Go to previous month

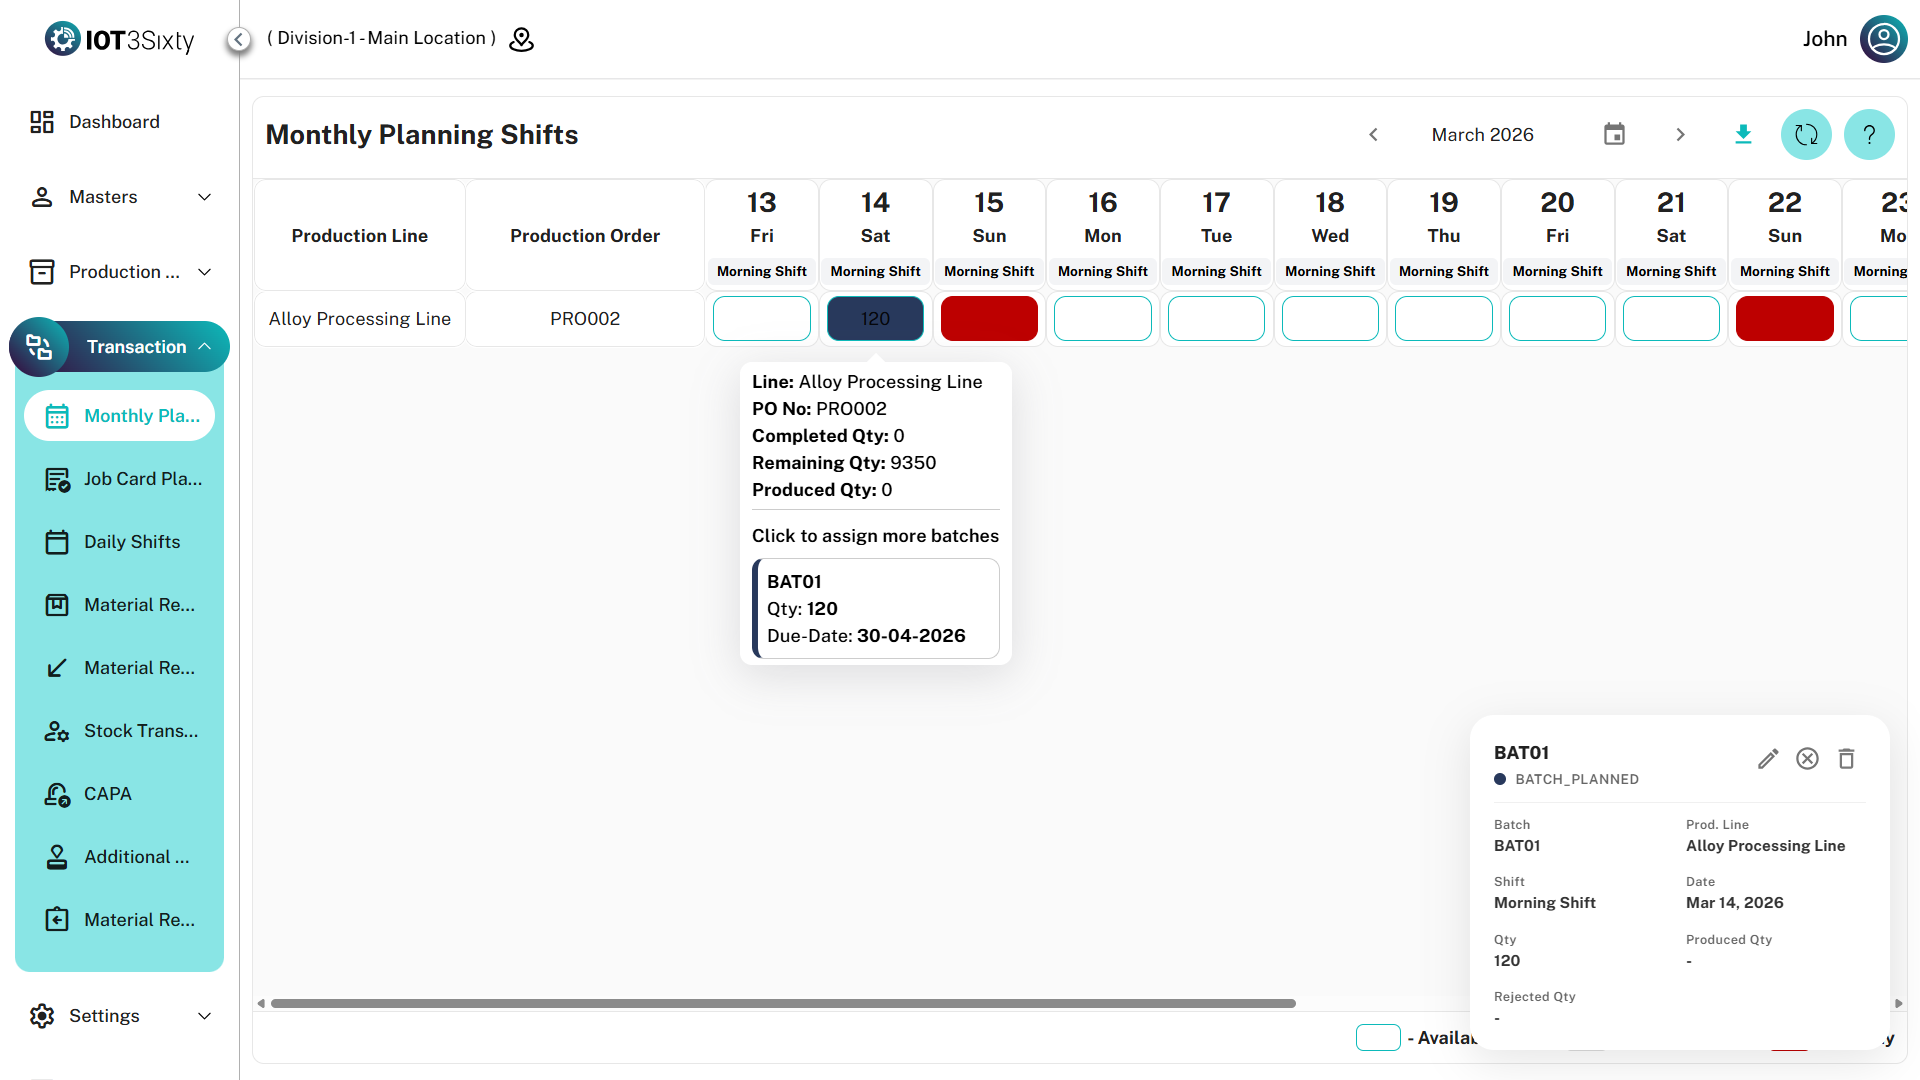tap(1373, 134)
